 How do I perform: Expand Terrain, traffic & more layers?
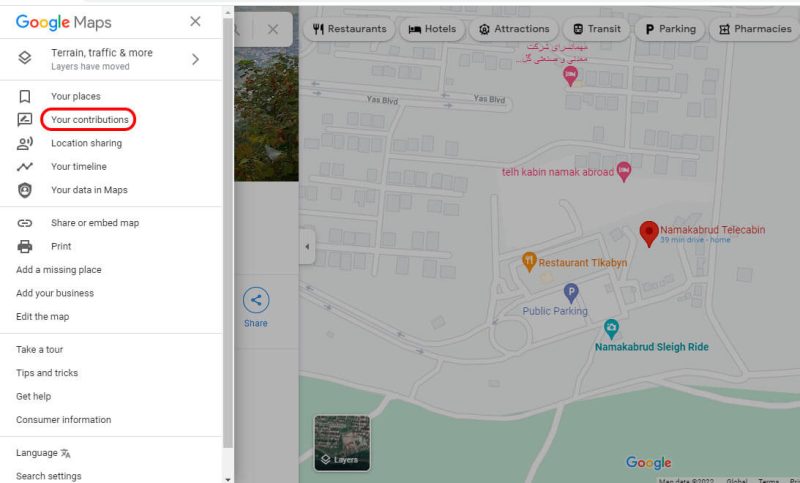(195, 59)
